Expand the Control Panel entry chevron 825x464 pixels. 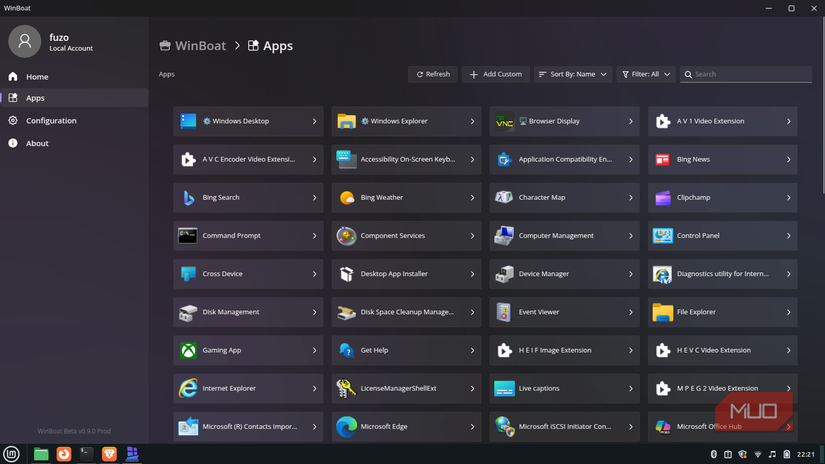pos(788,236)
